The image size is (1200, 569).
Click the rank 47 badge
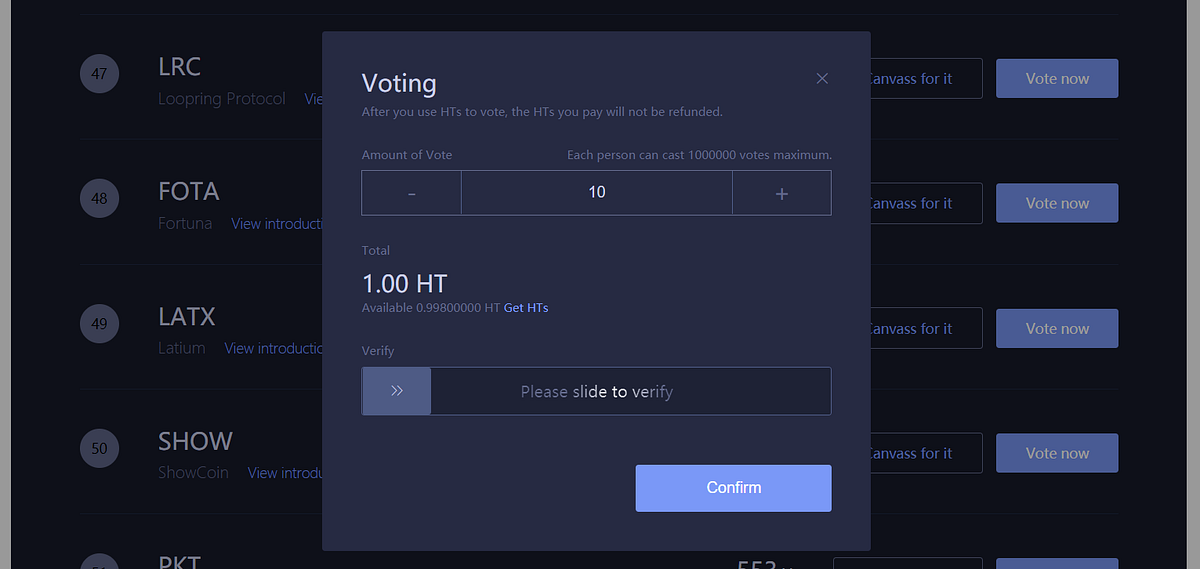[100, 74]
